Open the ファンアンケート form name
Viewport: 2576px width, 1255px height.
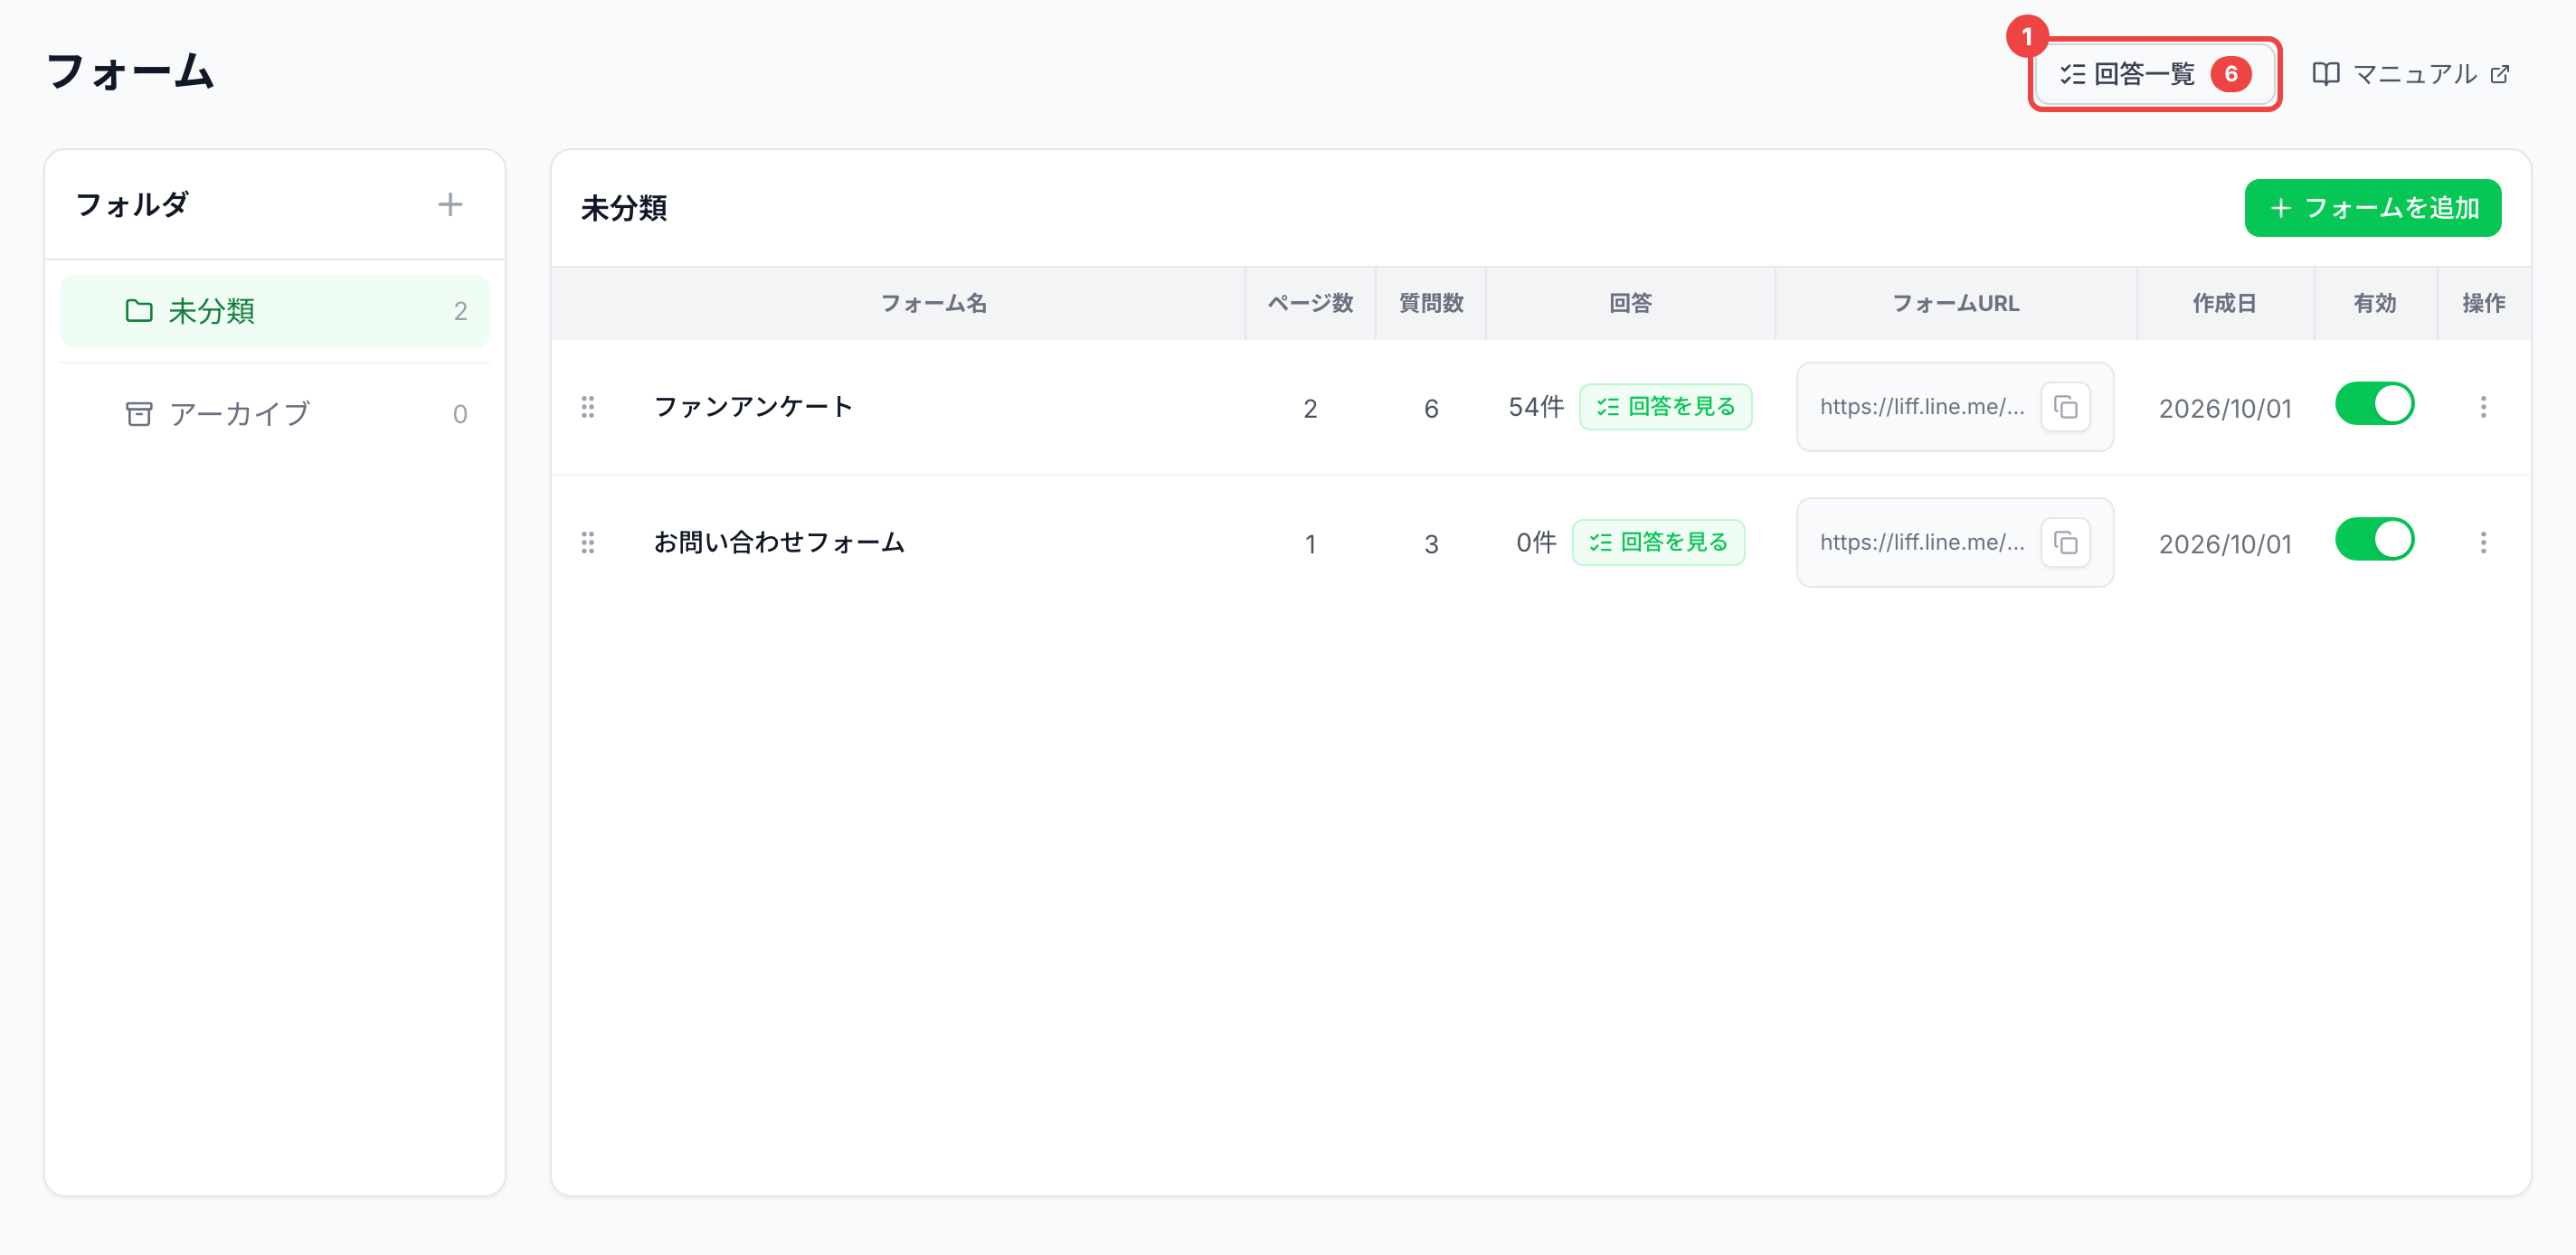[x=753, y=407]
